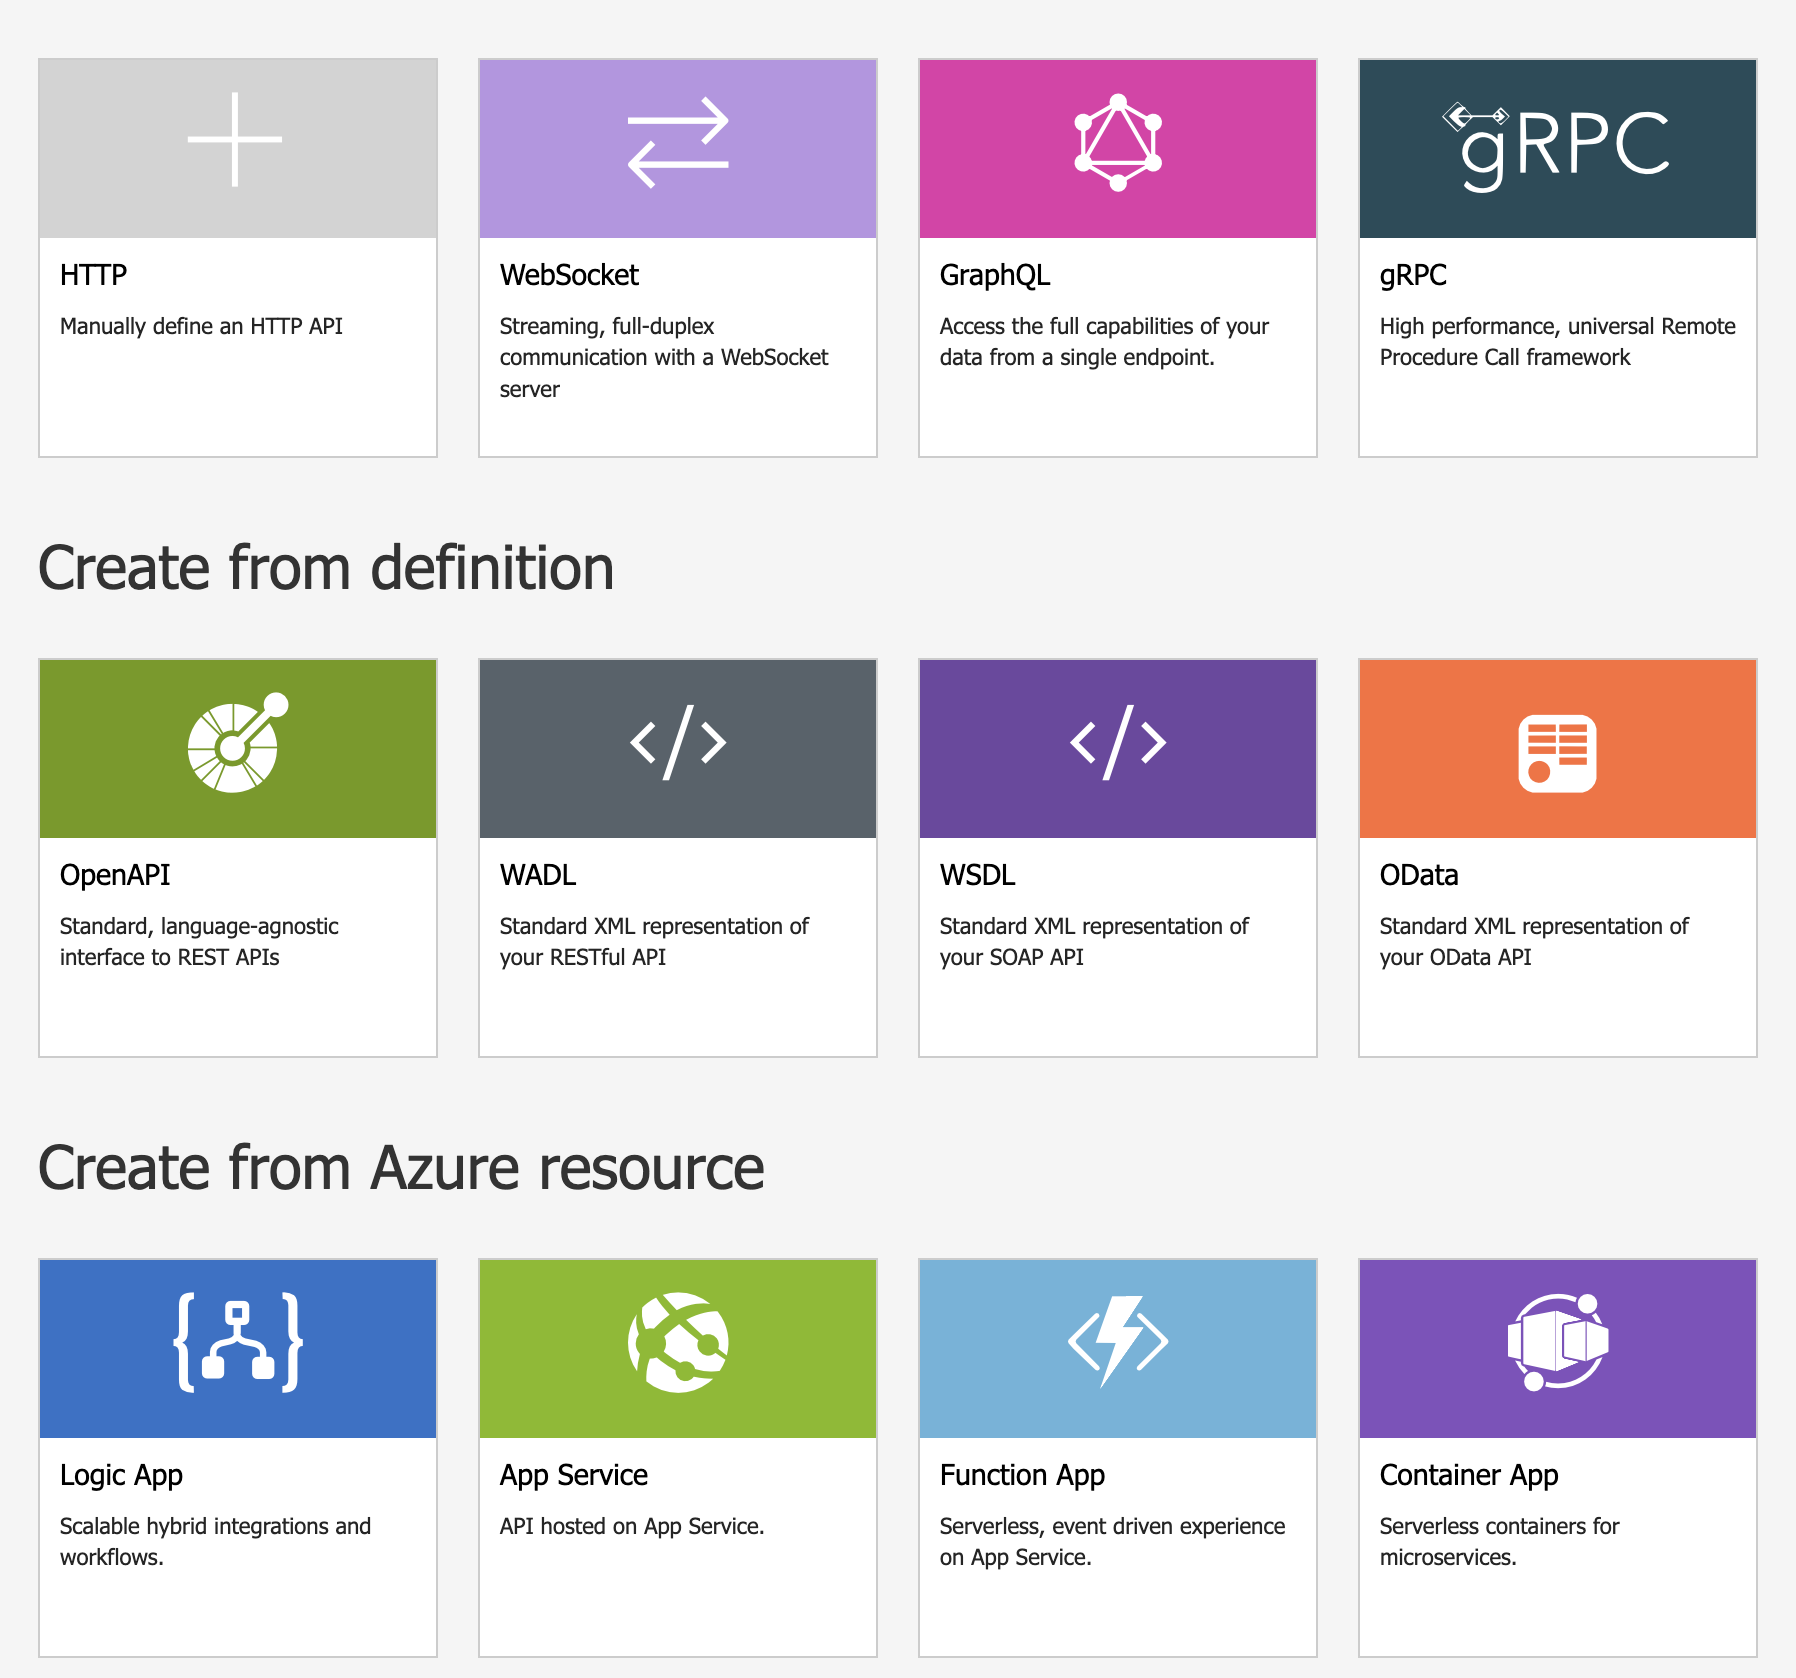Click 'Serverless containers for microservices.' text
The width and height of the screenshot is (1796, 1678).
tap(1499, 1542)
